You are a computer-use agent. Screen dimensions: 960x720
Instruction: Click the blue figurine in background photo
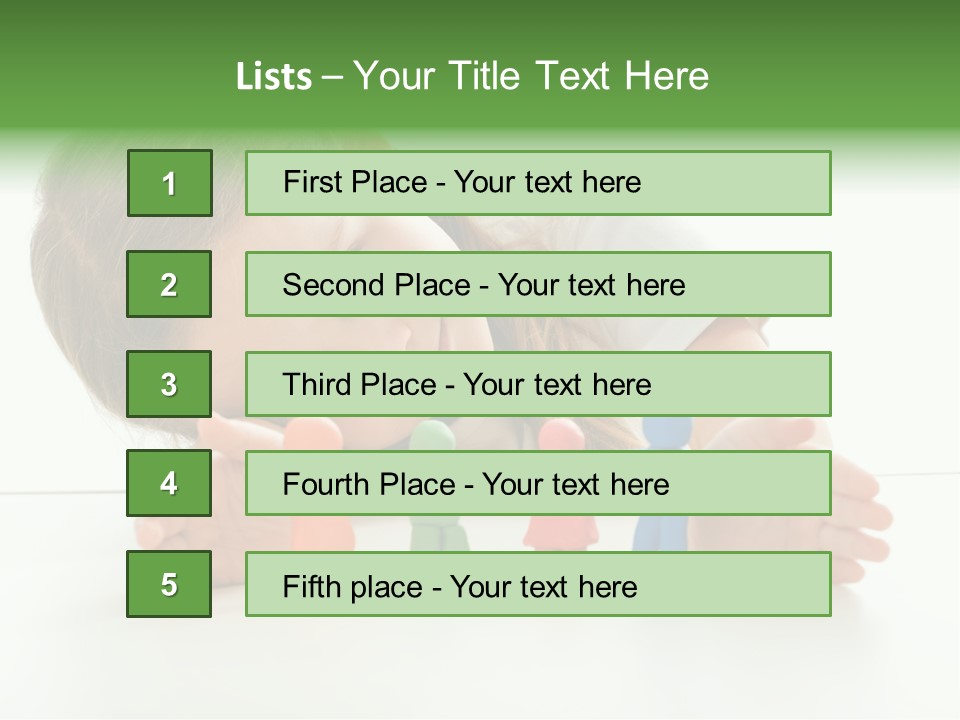click(x=661, y=531)
